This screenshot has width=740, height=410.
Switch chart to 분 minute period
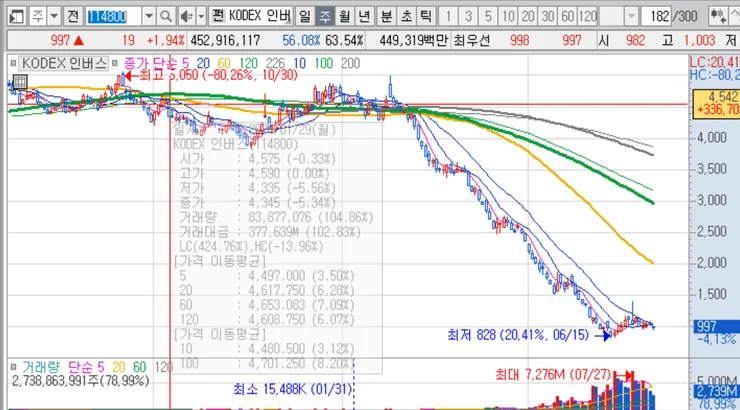386,17
